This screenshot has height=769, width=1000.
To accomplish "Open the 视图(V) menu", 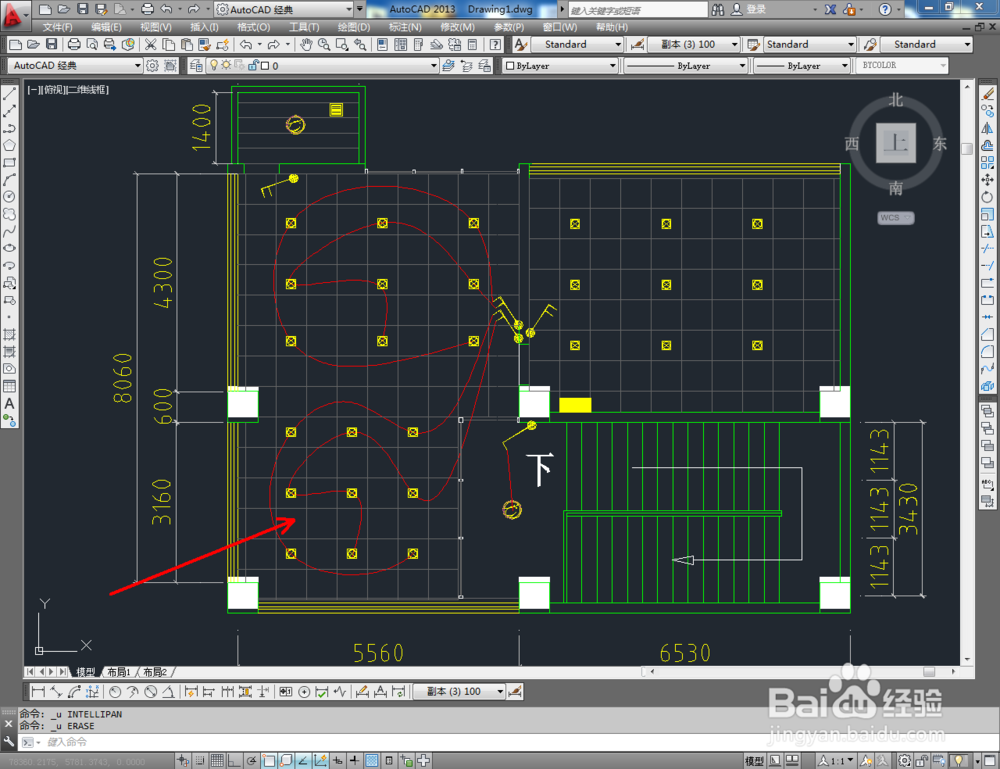I will tap(156, 27).
